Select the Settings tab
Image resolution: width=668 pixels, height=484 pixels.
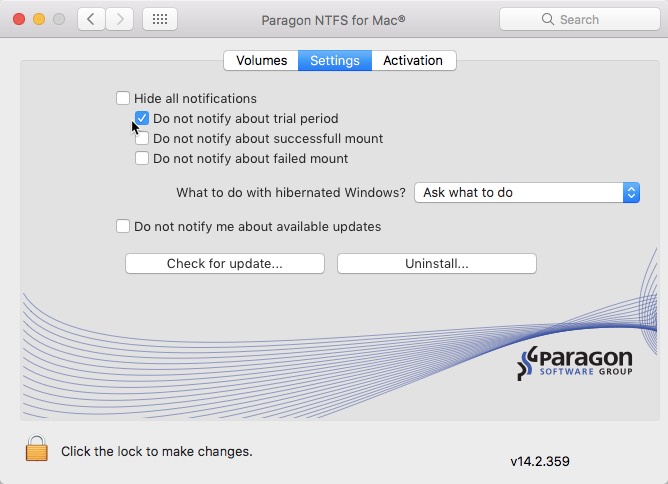pyautogui.click(x=334, y=60)
